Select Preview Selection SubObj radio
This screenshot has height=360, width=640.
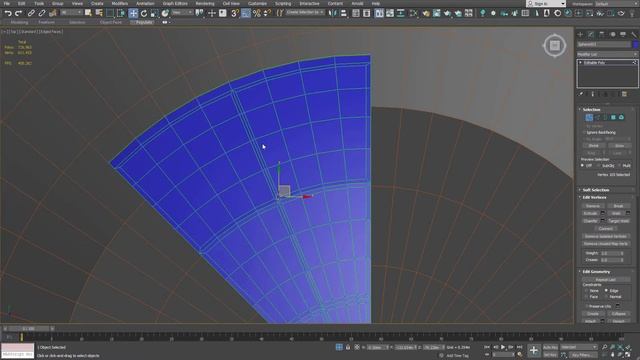coord(599,166)
